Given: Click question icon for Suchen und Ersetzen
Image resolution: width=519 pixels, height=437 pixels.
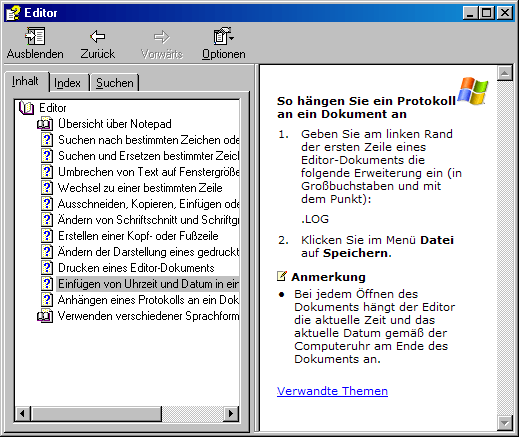Looking at the screenshot, I should click(47, 156).
